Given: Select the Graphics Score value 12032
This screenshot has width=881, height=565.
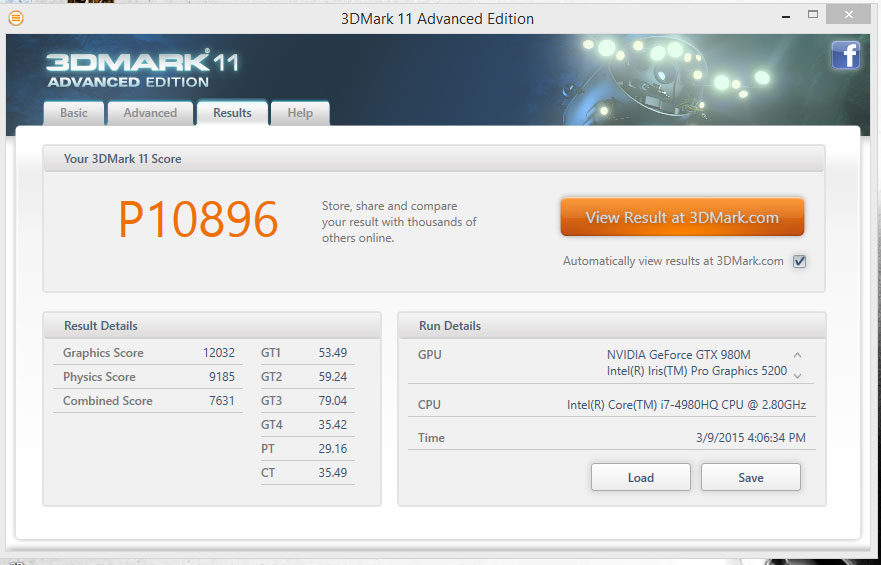Looking at the screenshot, I should coord(219,353).
